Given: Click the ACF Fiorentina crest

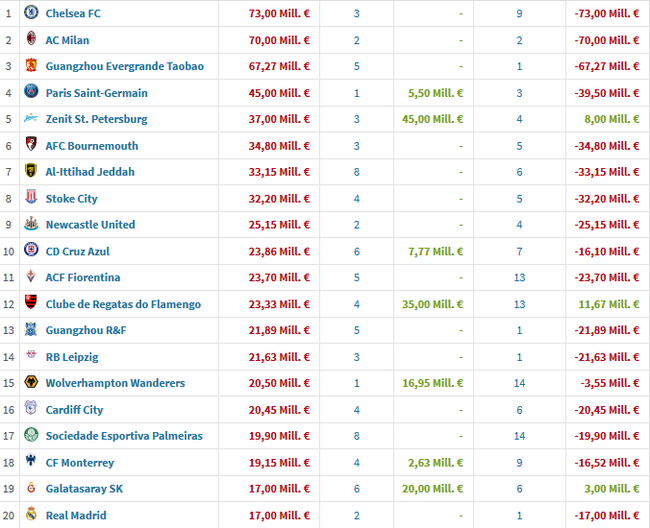Looking at the screenshot, I should [x=31, y=276].
